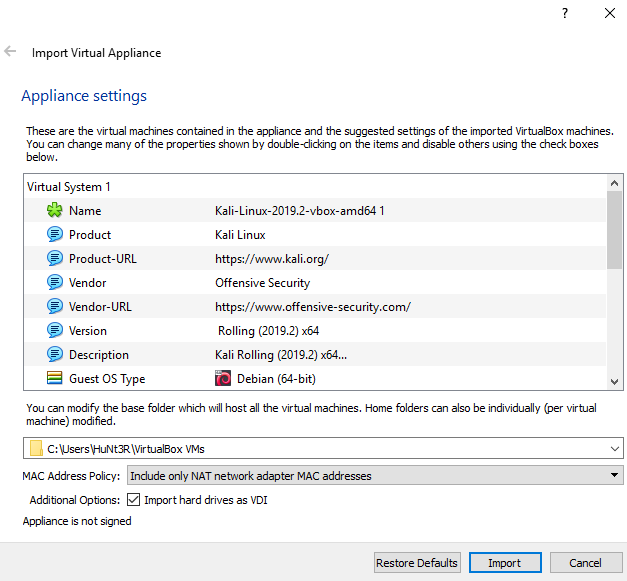Click the Description label

click(99, 355)
